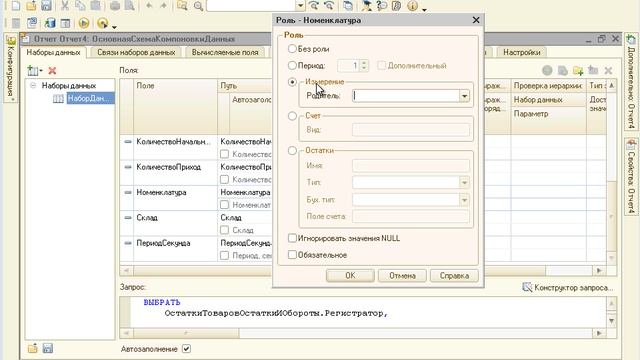
Task: Open the Дополнительно: Отчет4 side panel
Action: point(631,82)
